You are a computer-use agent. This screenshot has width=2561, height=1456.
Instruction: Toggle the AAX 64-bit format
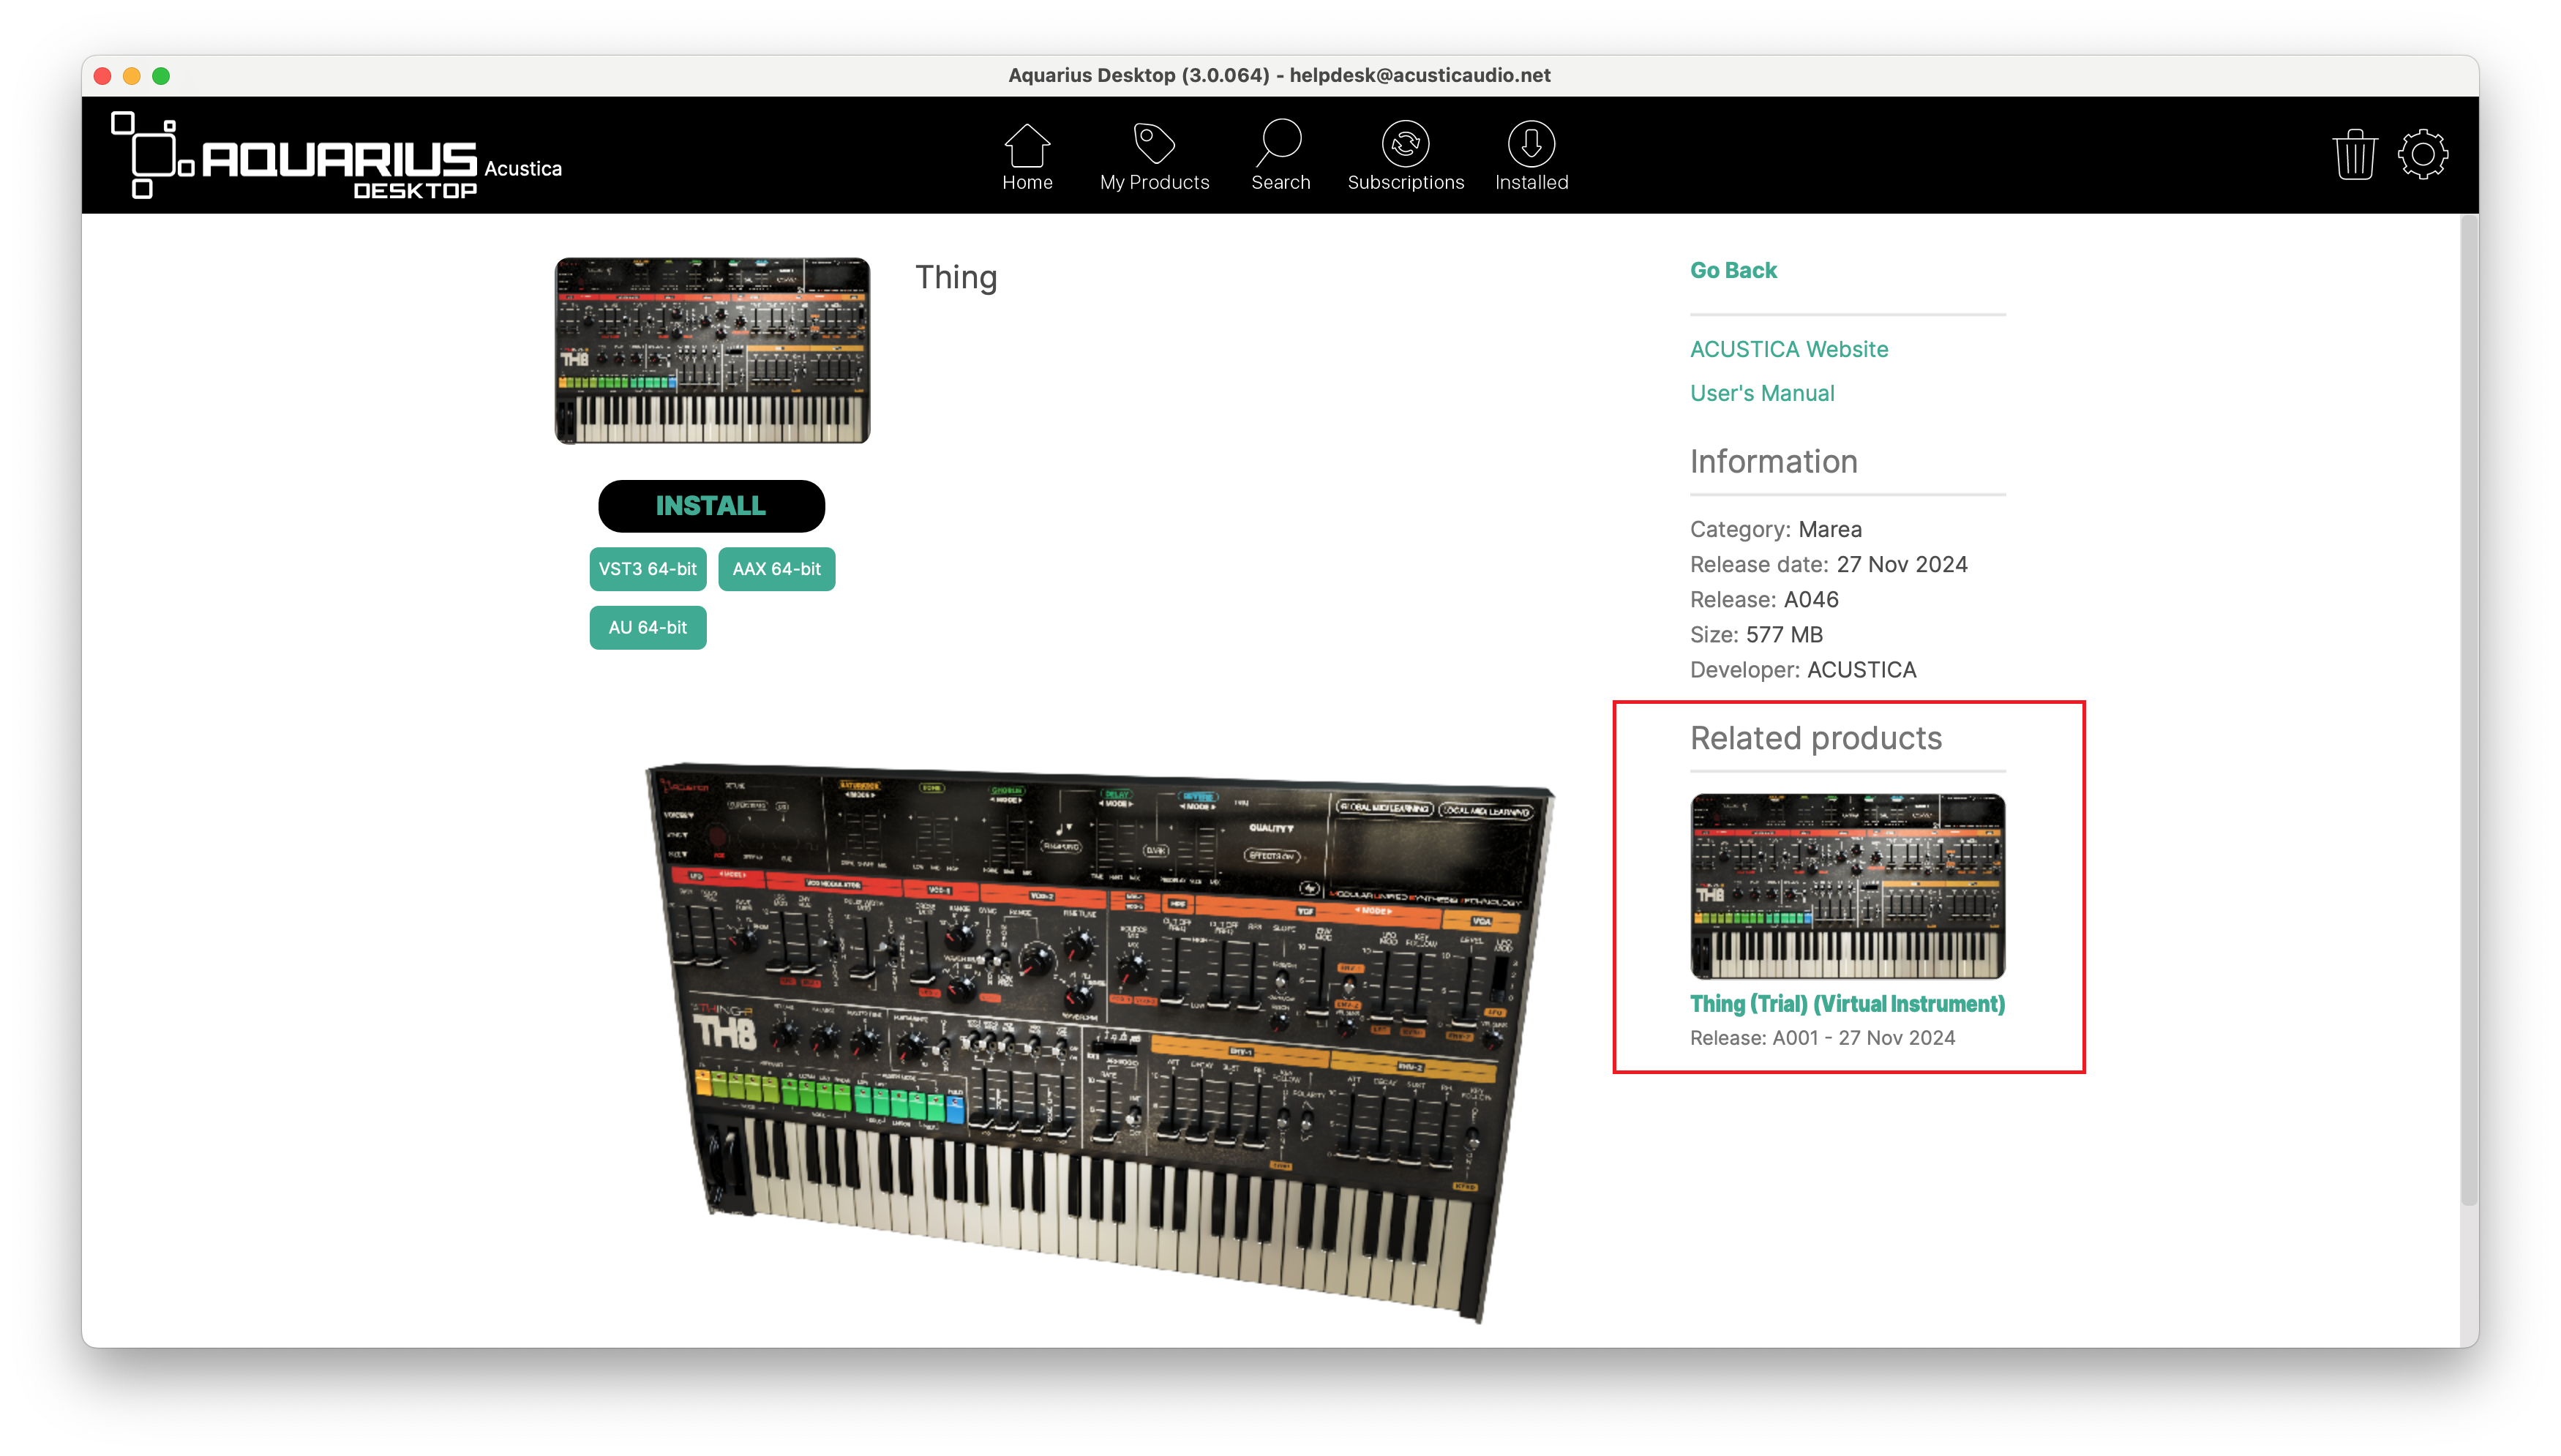[x=776, y=569]
